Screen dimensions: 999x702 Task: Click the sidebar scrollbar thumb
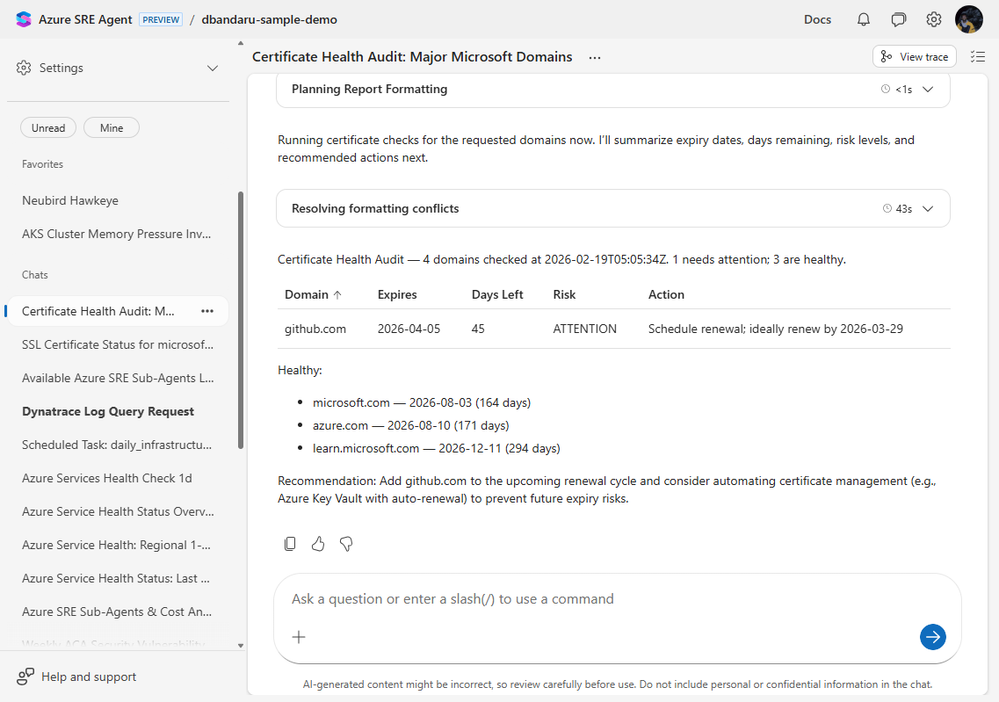[x=240, y=320]
